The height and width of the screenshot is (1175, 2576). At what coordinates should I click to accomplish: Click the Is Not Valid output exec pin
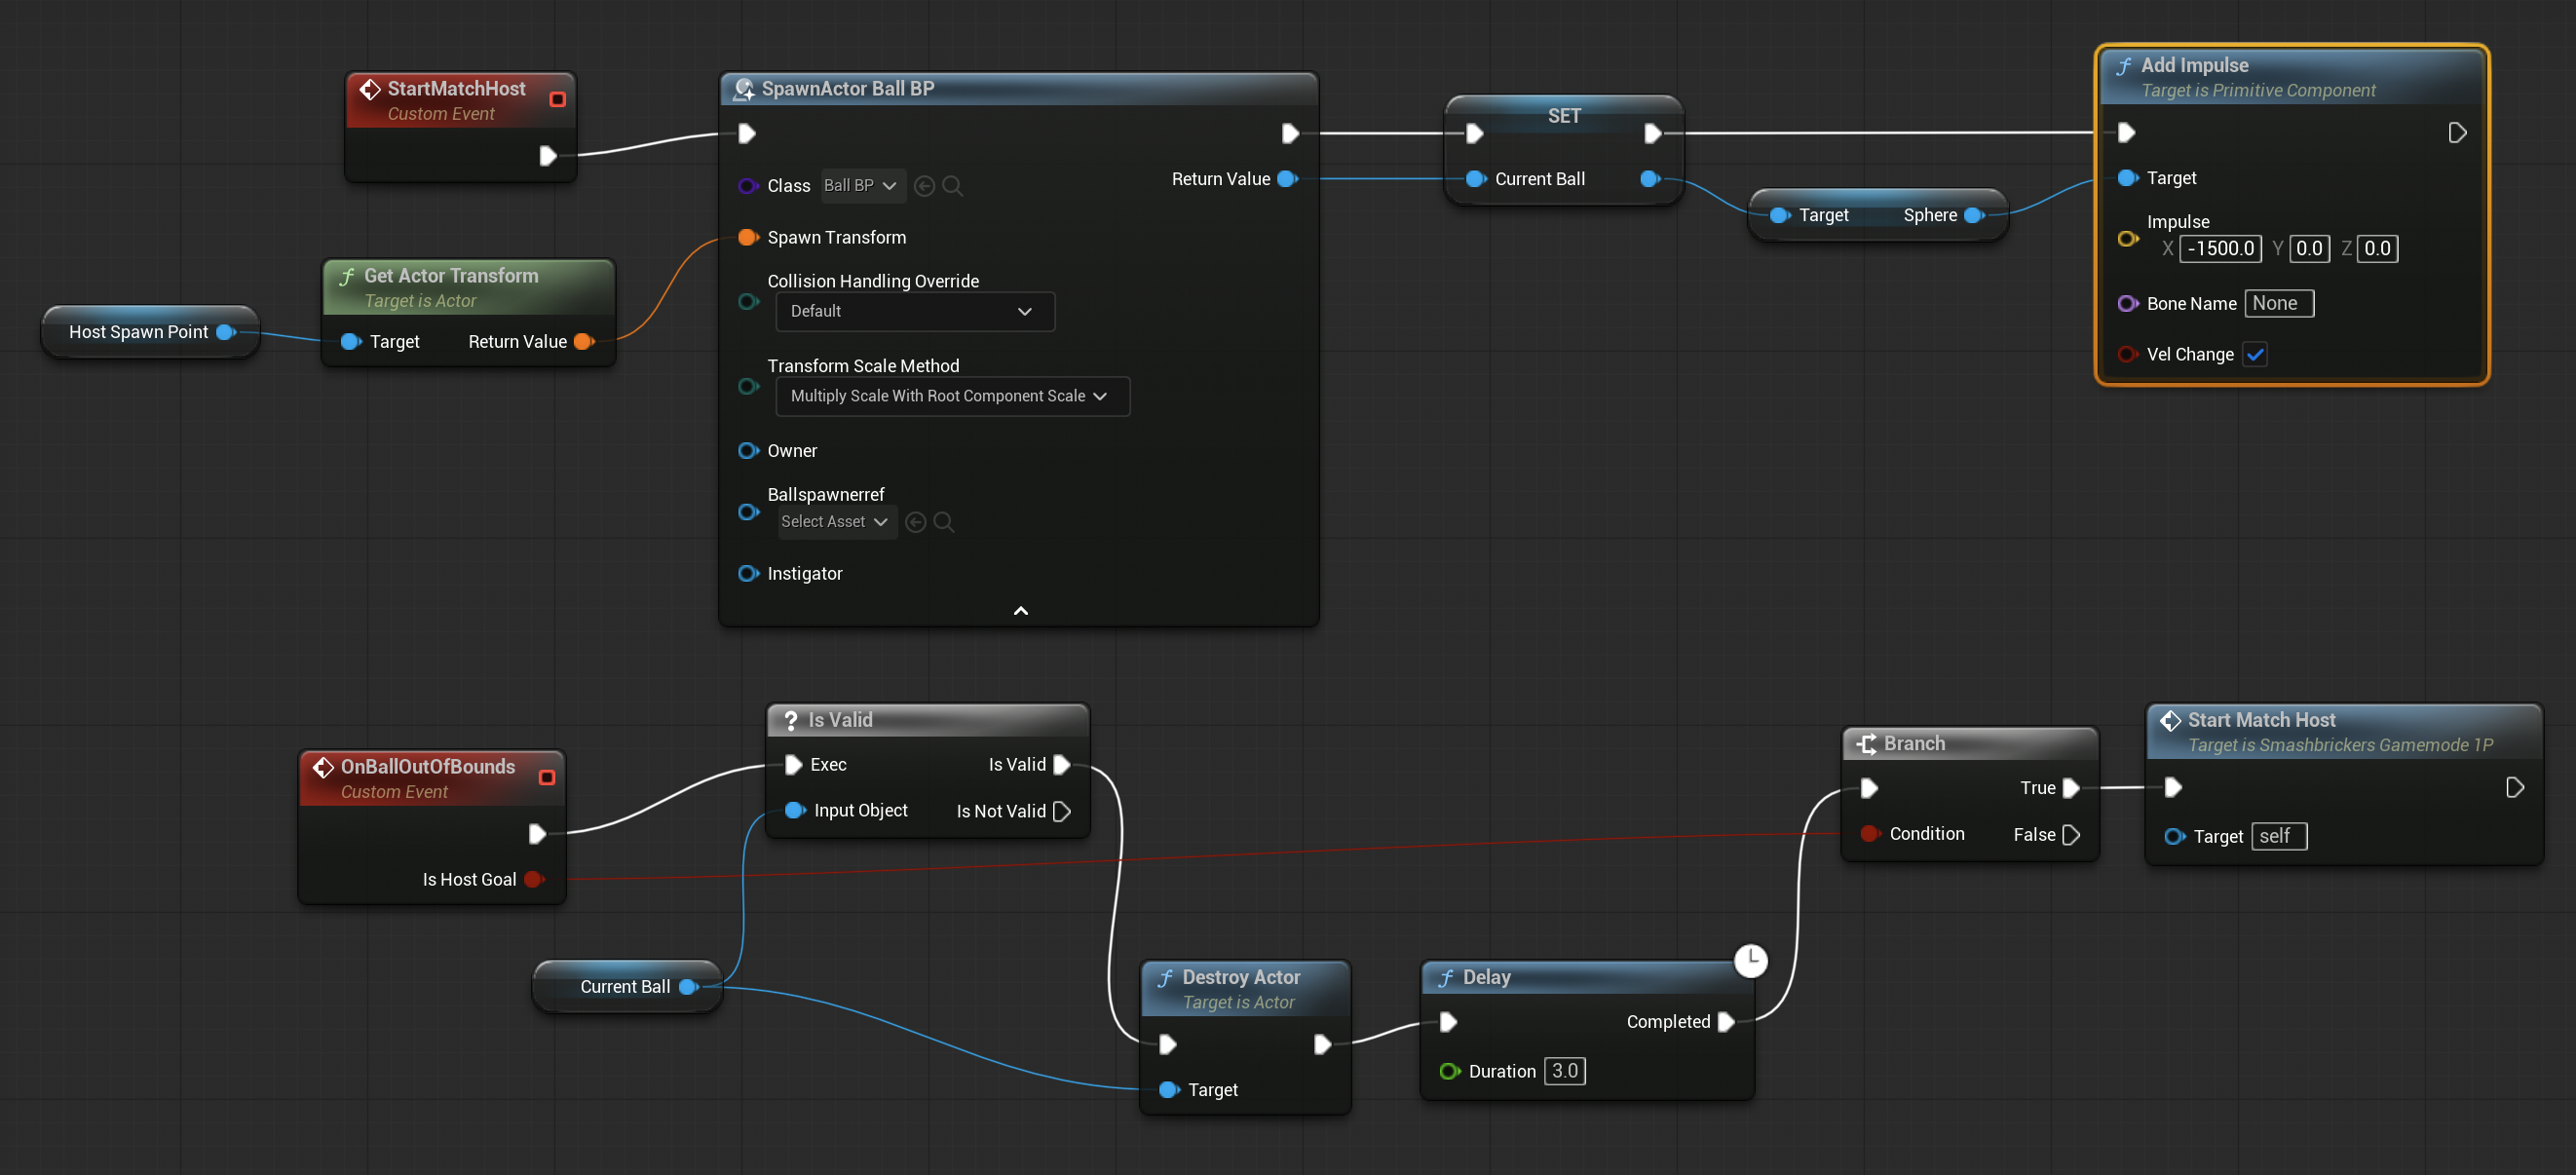tap(1062, 811)
